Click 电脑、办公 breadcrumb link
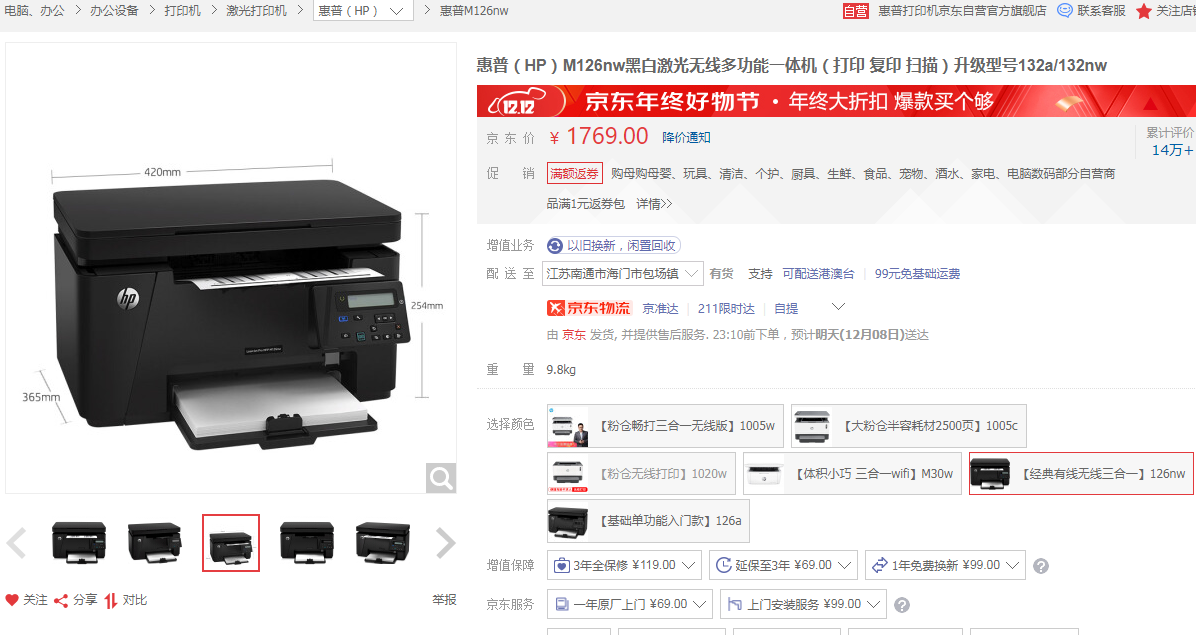 click(x=34, y=11)
